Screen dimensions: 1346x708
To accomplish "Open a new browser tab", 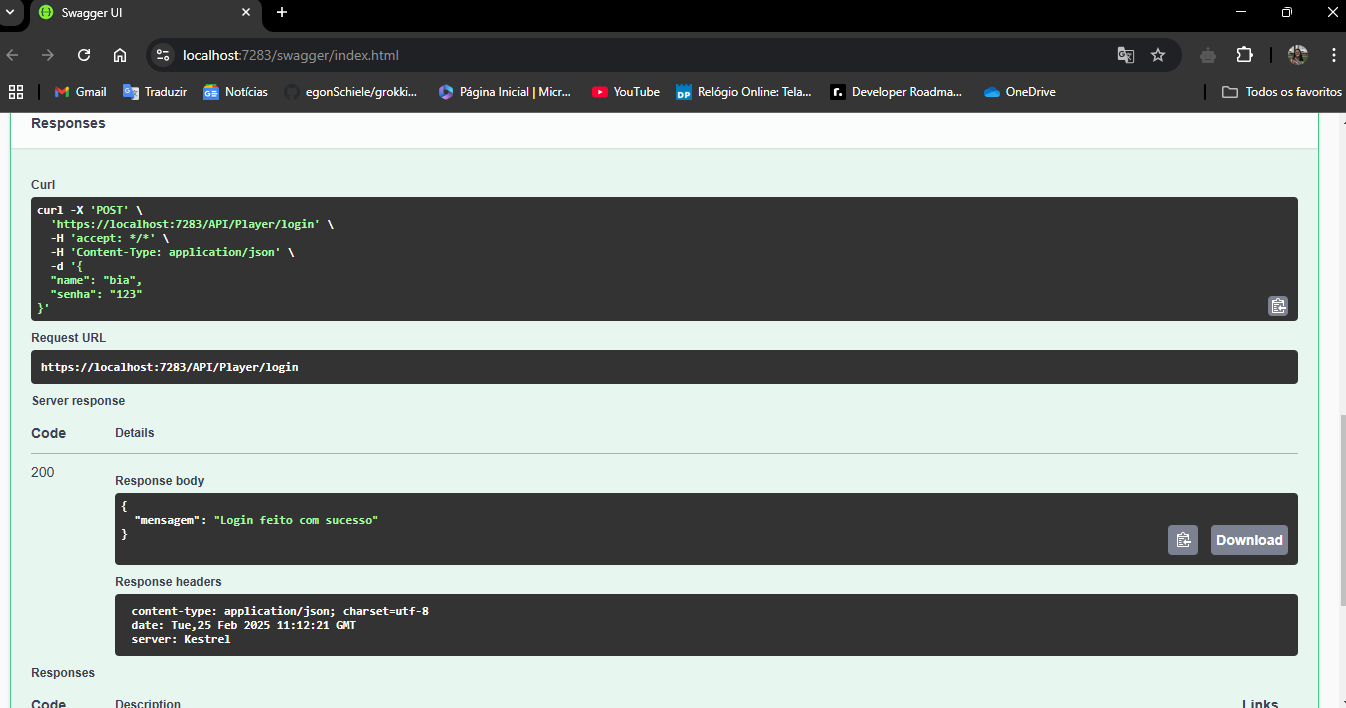I will (282, 13).
